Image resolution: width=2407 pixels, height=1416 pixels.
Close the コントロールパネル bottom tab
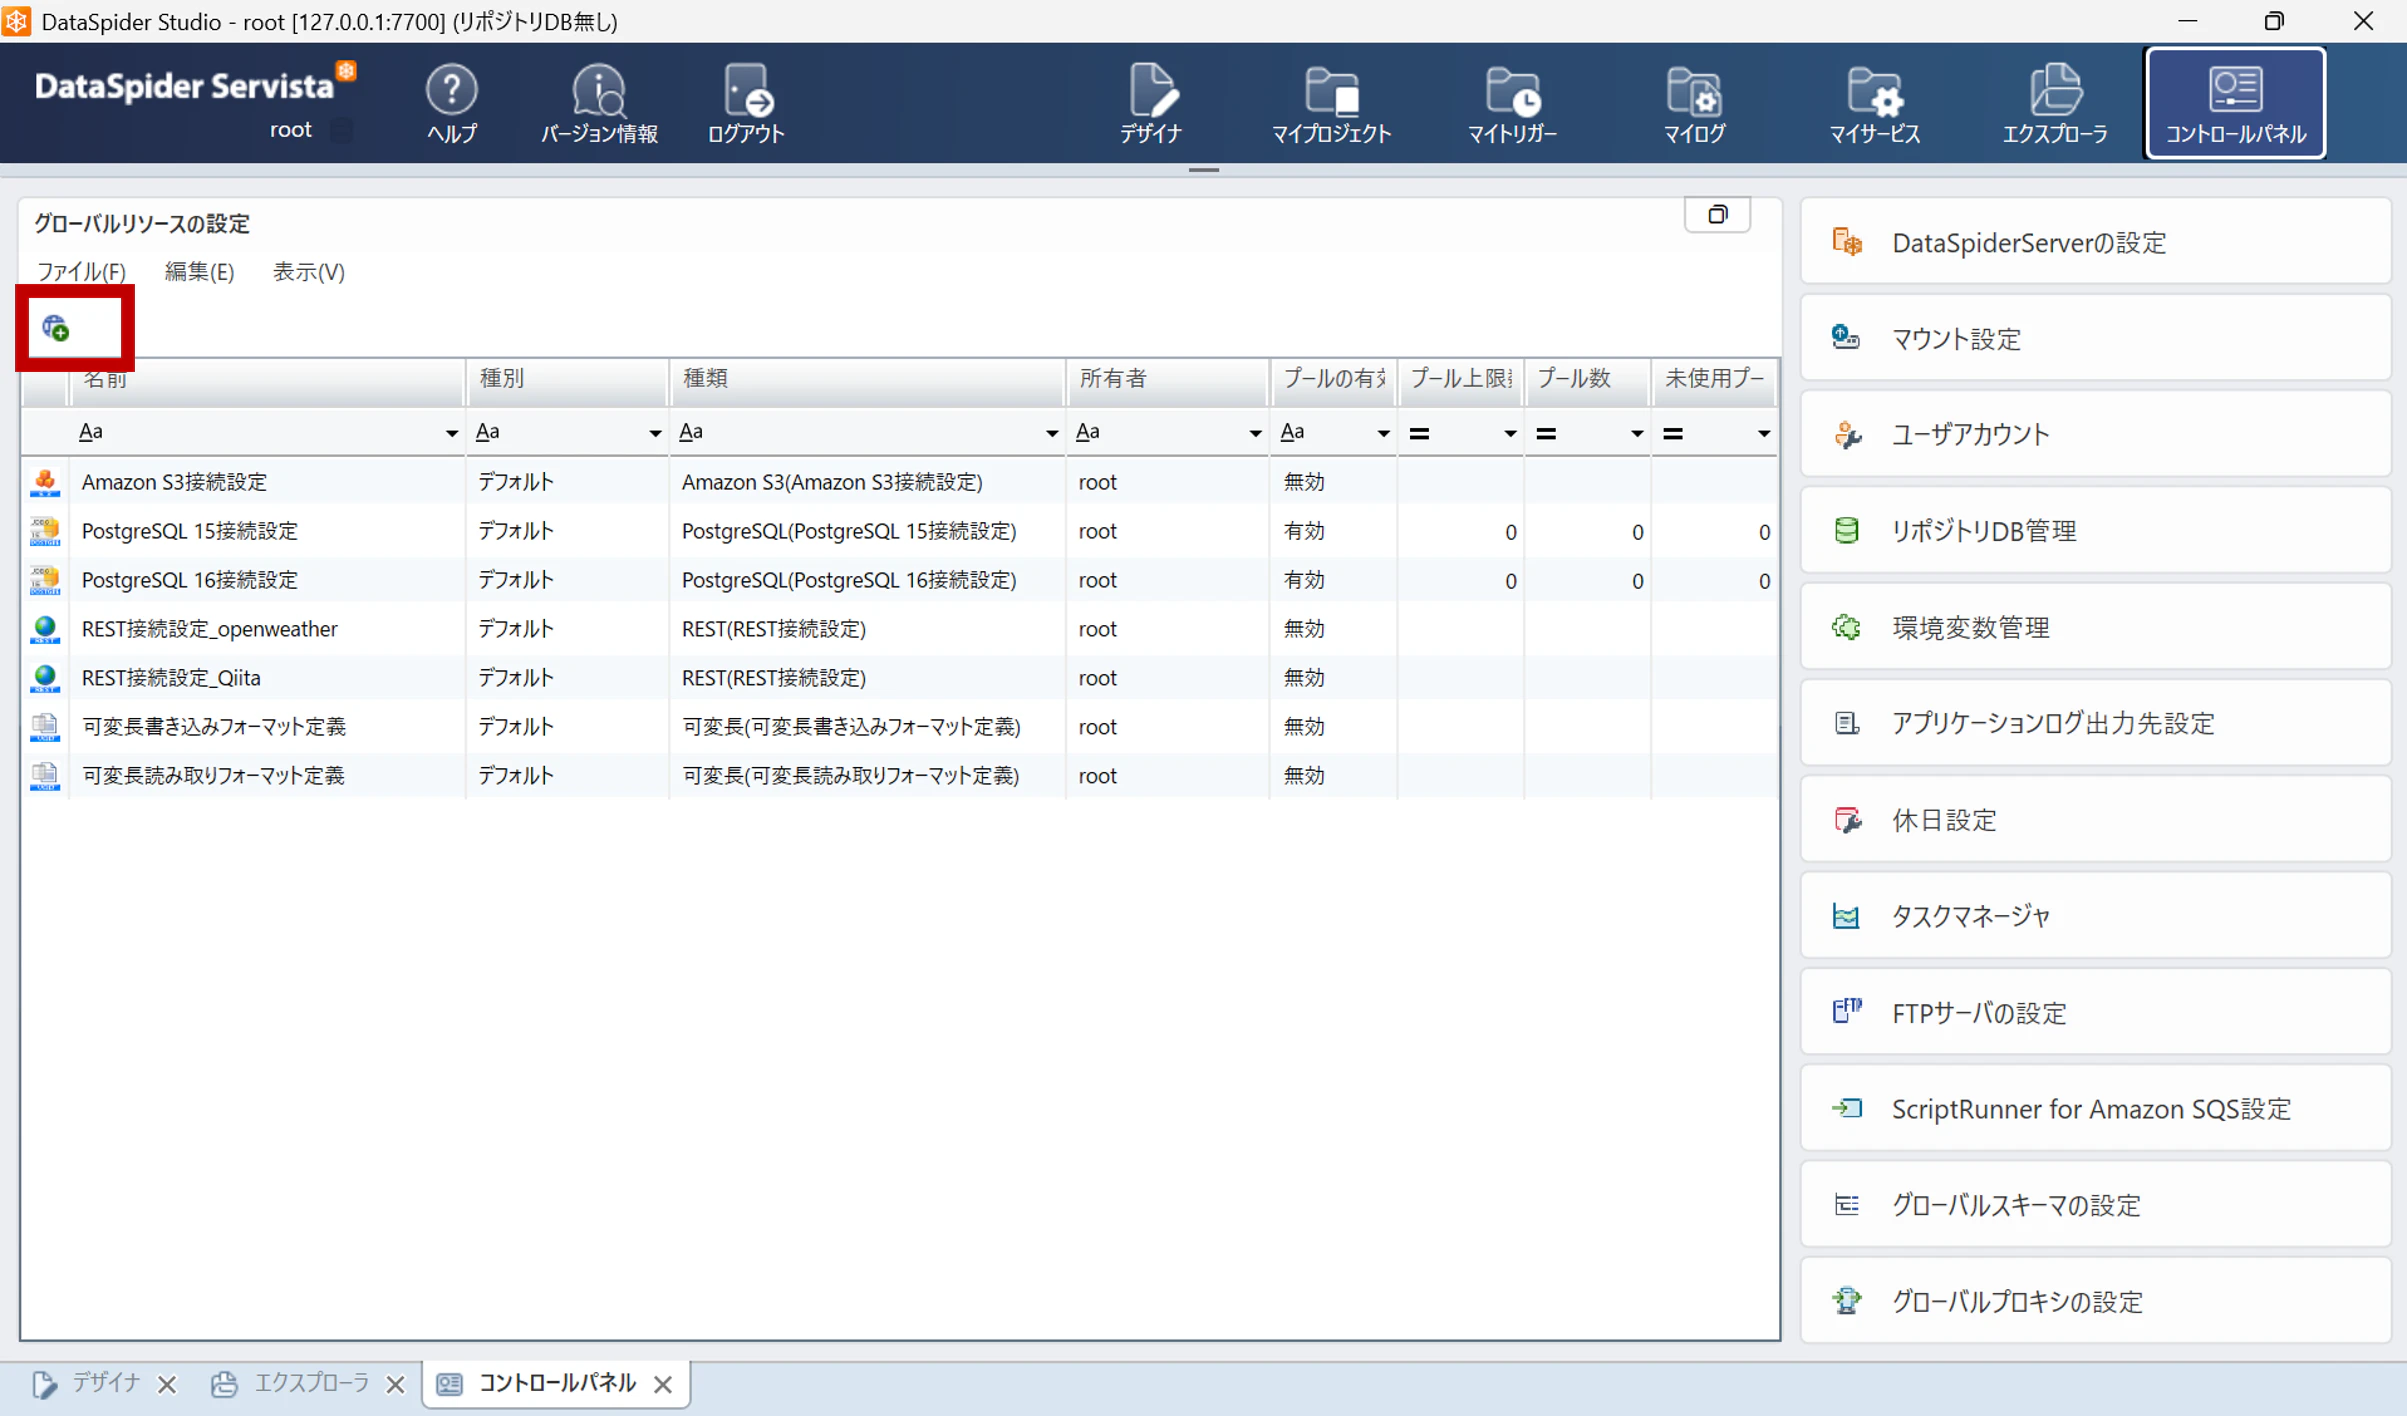(x=663, y=1384)
